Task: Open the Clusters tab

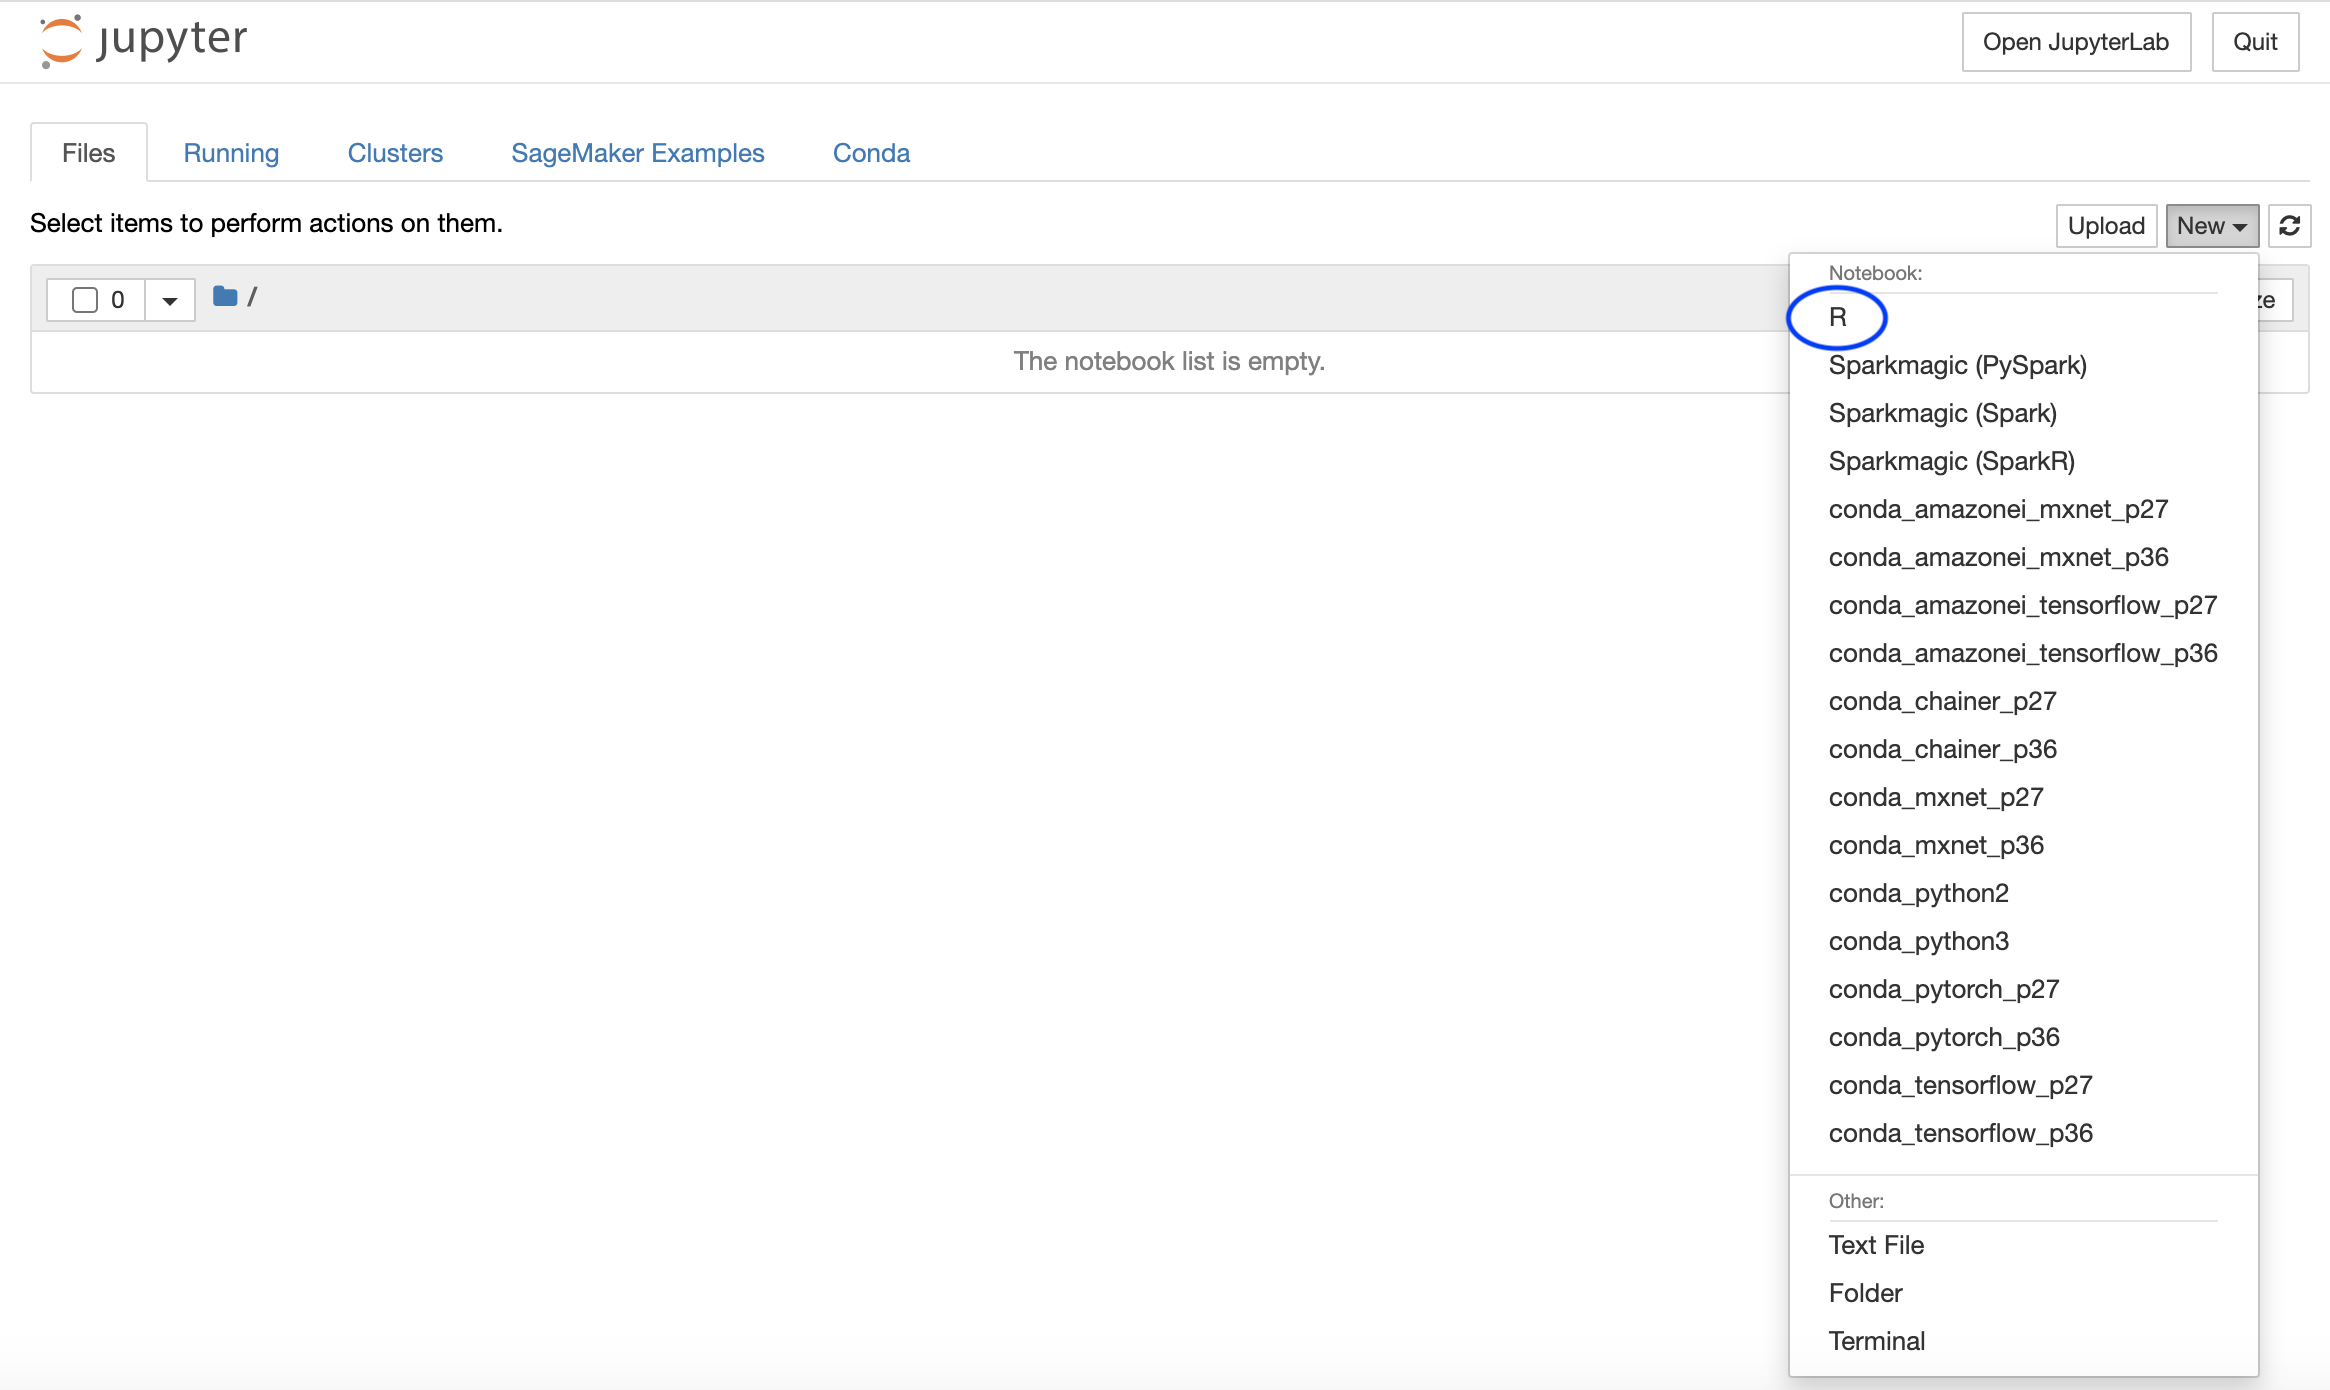Action: pyautogui.click(x=395, y=153)
